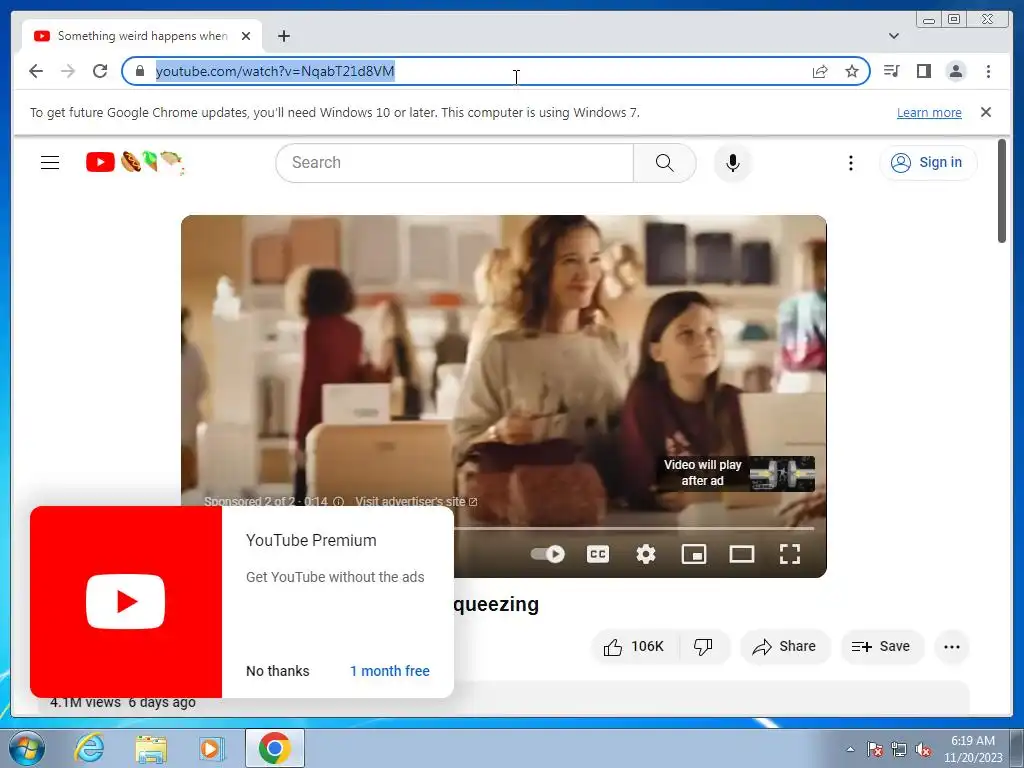Image resolution: width=1024 pixels, height=768 pixels.
Task: Open the taskbar clock and date
Action: pos(972,749)
